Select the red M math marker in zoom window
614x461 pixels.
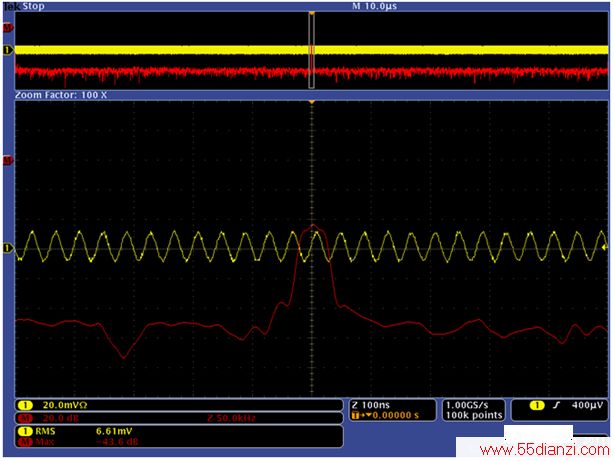tap(7, 161)
